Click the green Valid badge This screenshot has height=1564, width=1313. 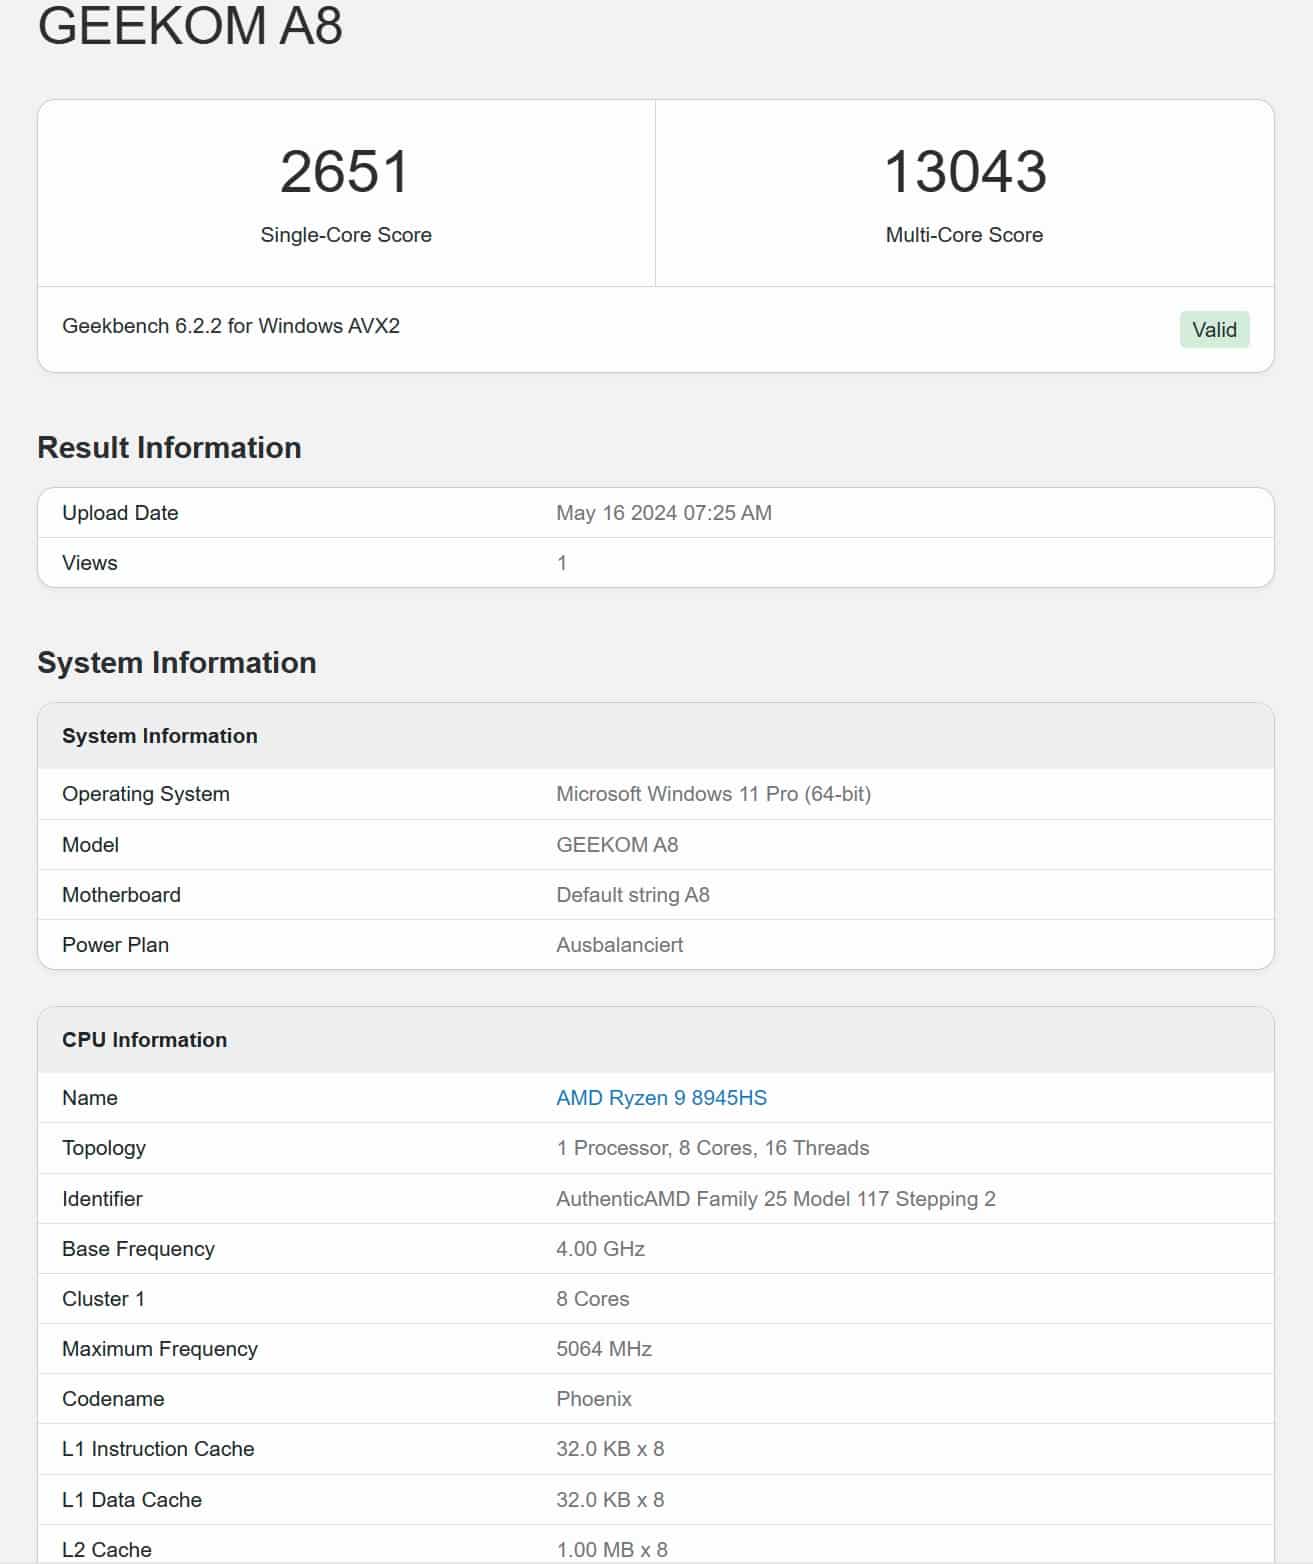coord(1214,330)
